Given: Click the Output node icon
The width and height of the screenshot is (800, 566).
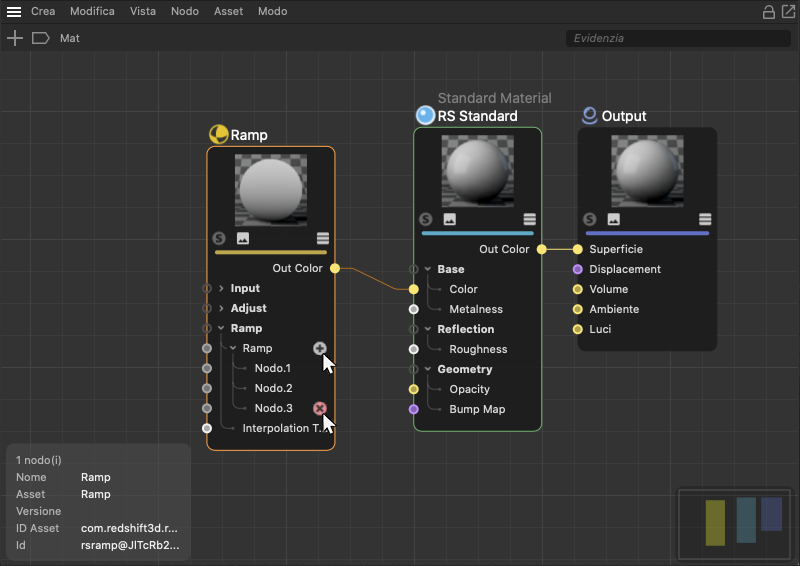Looking at the screenshot, I should coord(589,115).
